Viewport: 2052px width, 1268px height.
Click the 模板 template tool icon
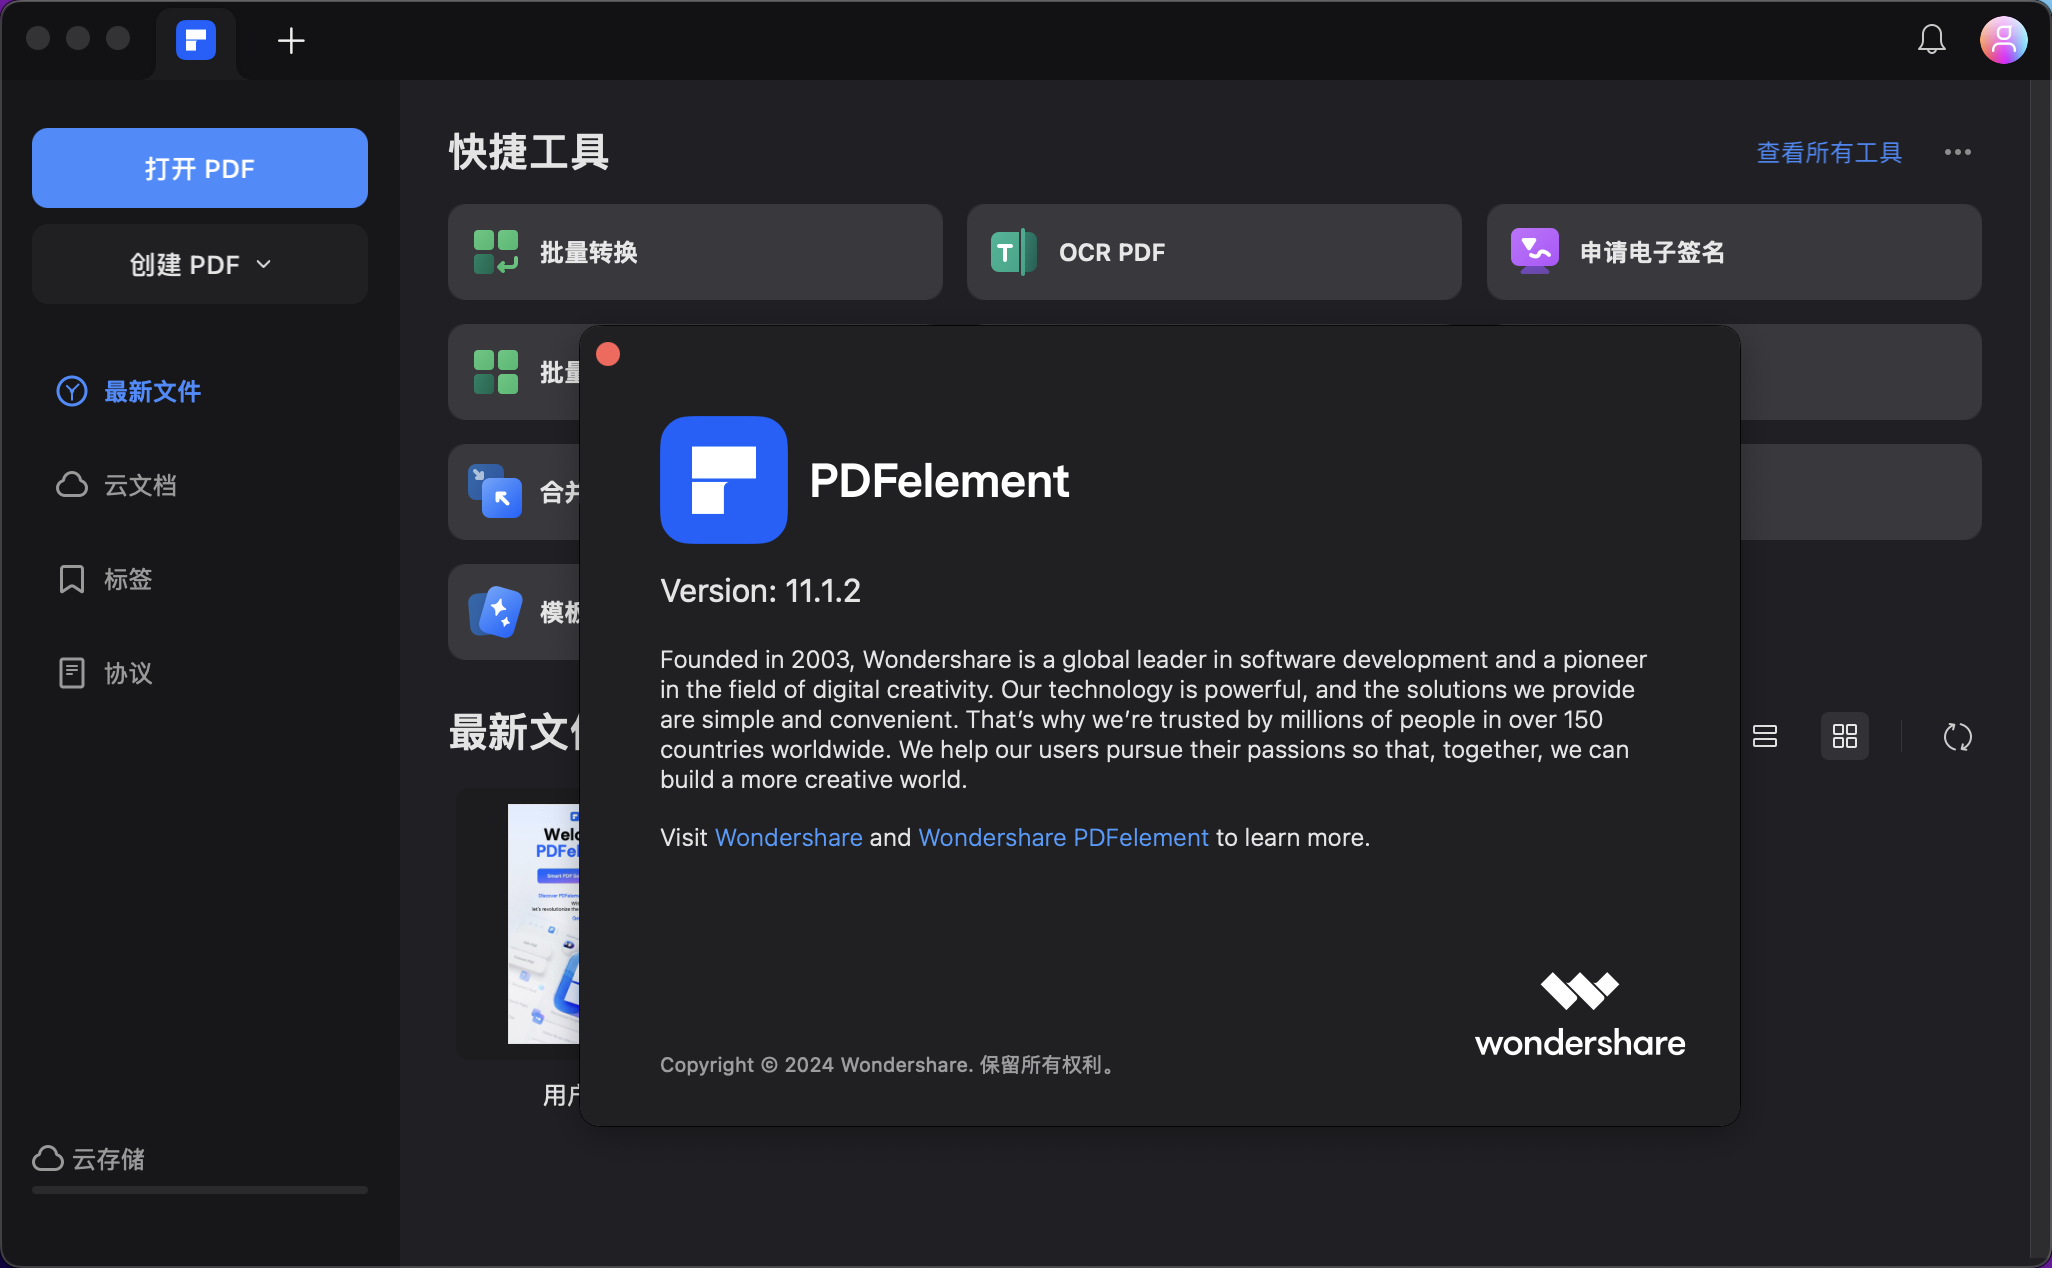(x=496, y=611)
